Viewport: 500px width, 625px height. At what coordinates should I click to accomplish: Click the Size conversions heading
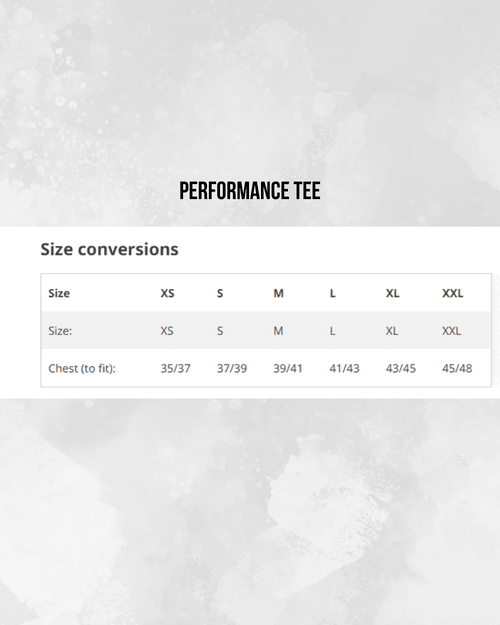click(x=109, y=250)
